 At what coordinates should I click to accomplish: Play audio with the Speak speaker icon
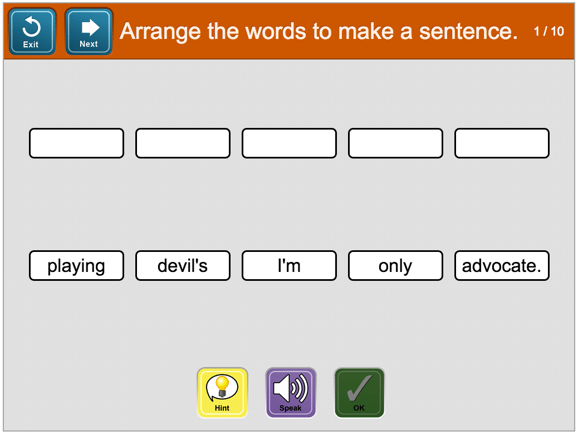(291, 393)
